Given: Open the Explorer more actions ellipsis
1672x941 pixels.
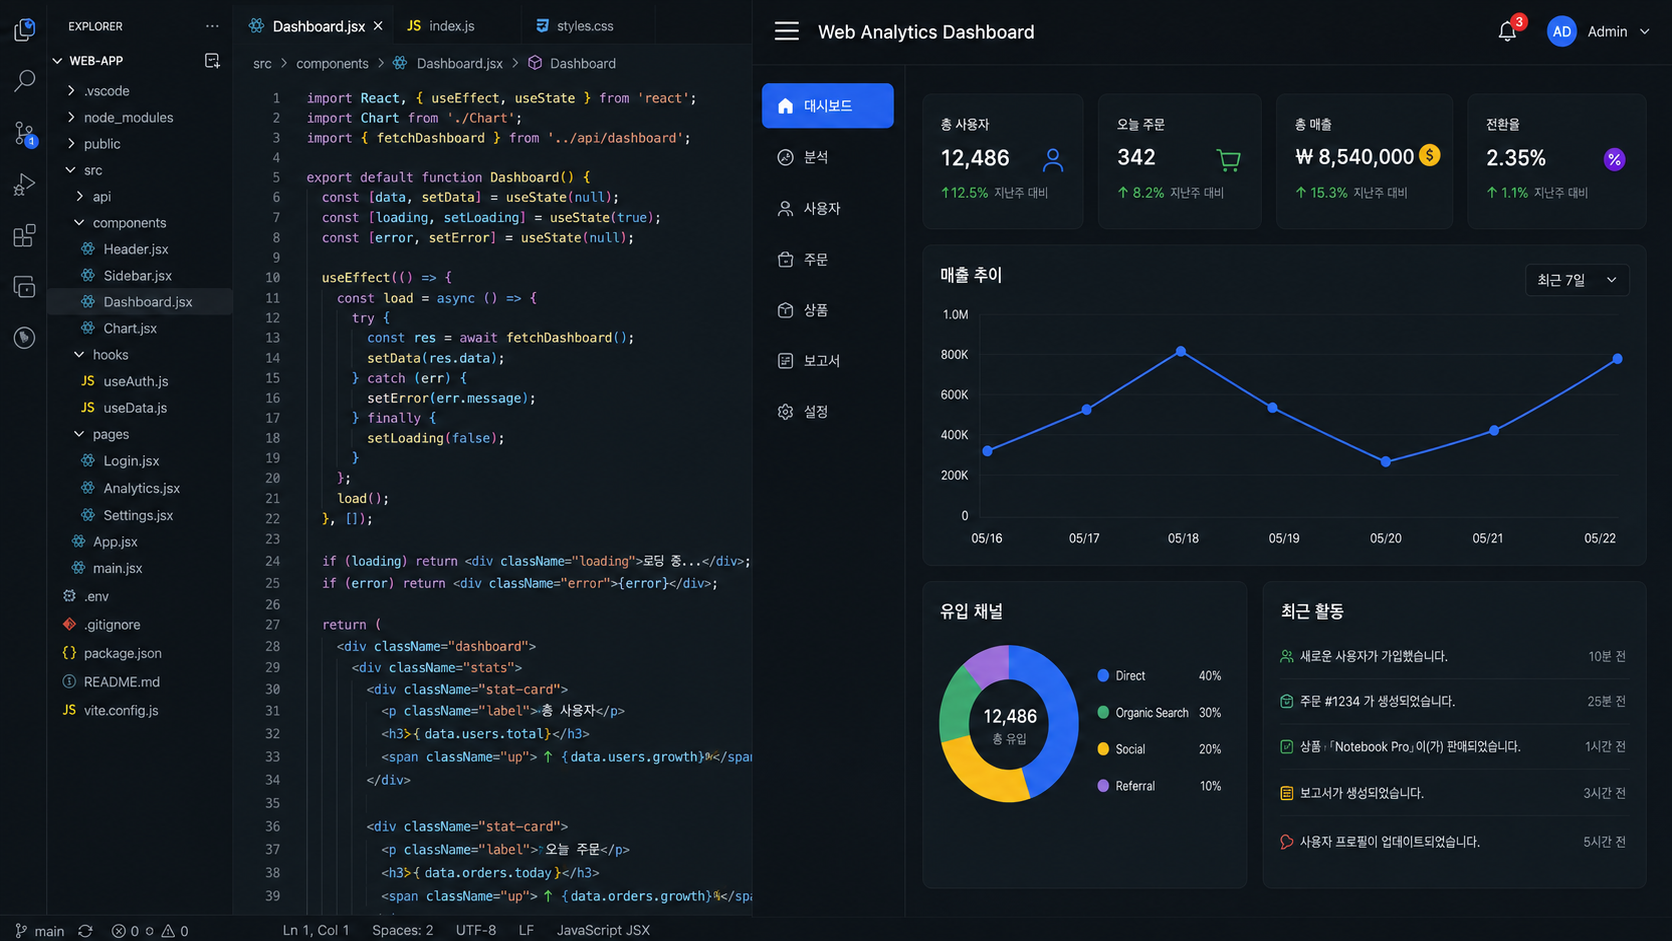Looking at the screenshot, I should point(212,26).
